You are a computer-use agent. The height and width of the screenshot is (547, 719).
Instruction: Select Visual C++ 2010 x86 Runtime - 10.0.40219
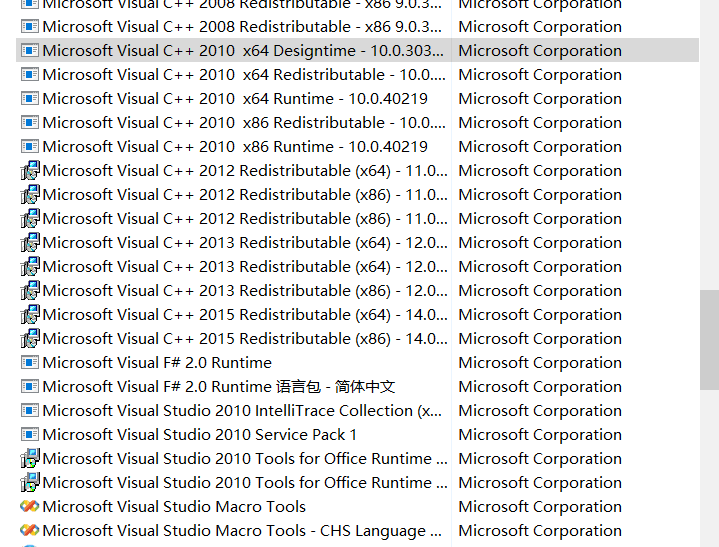(x=235, y=146)
